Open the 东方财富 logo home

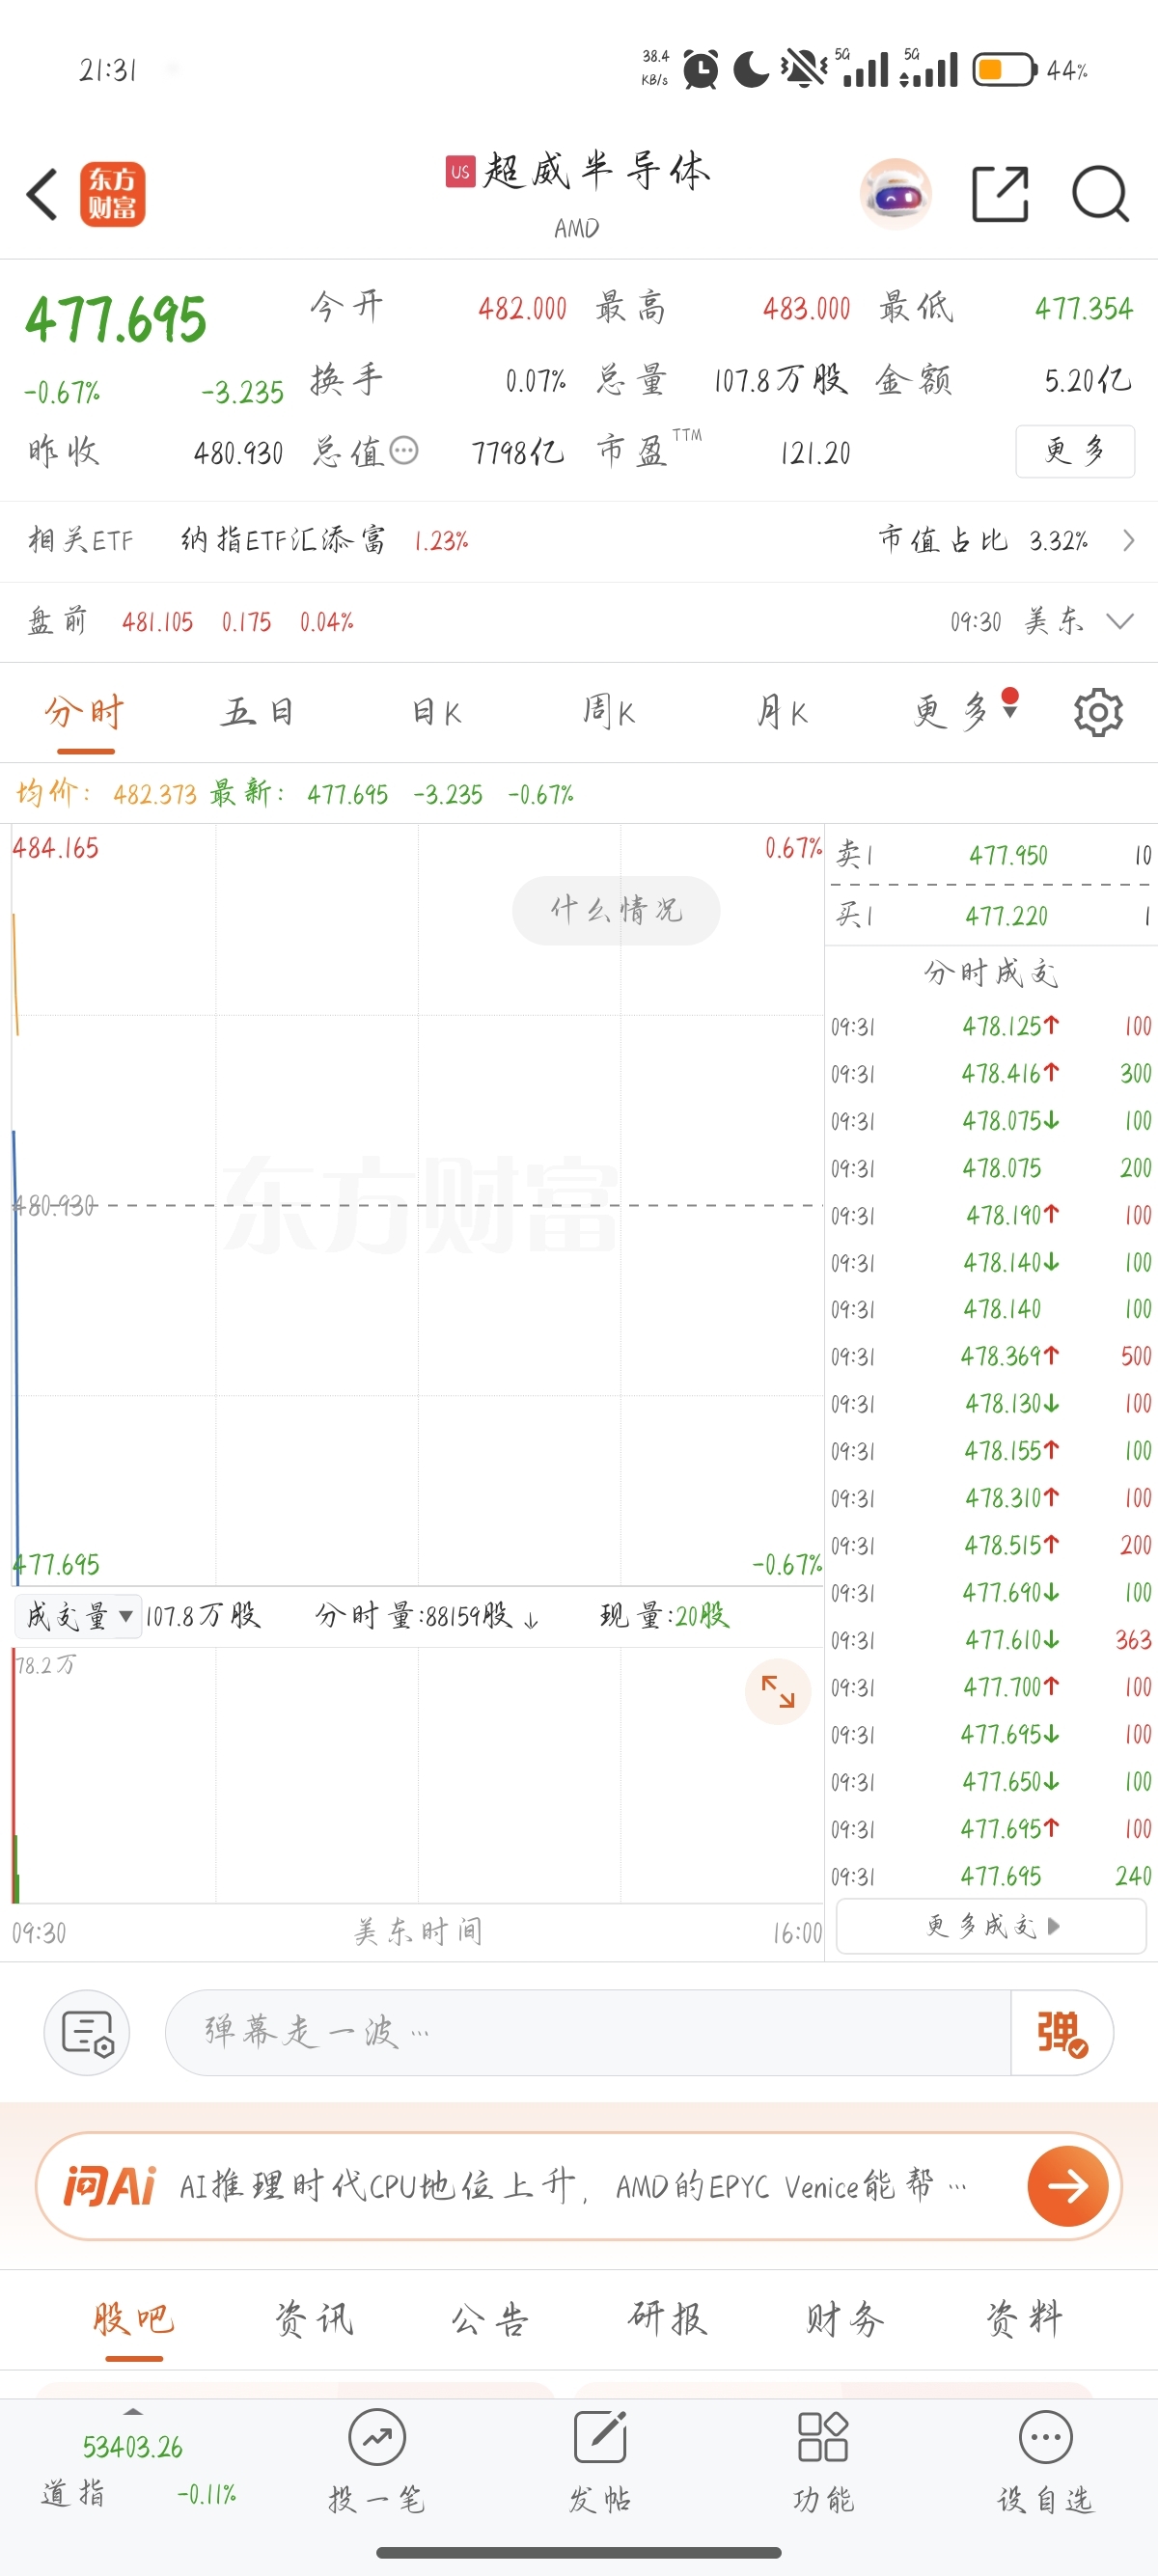pos(112,194)
